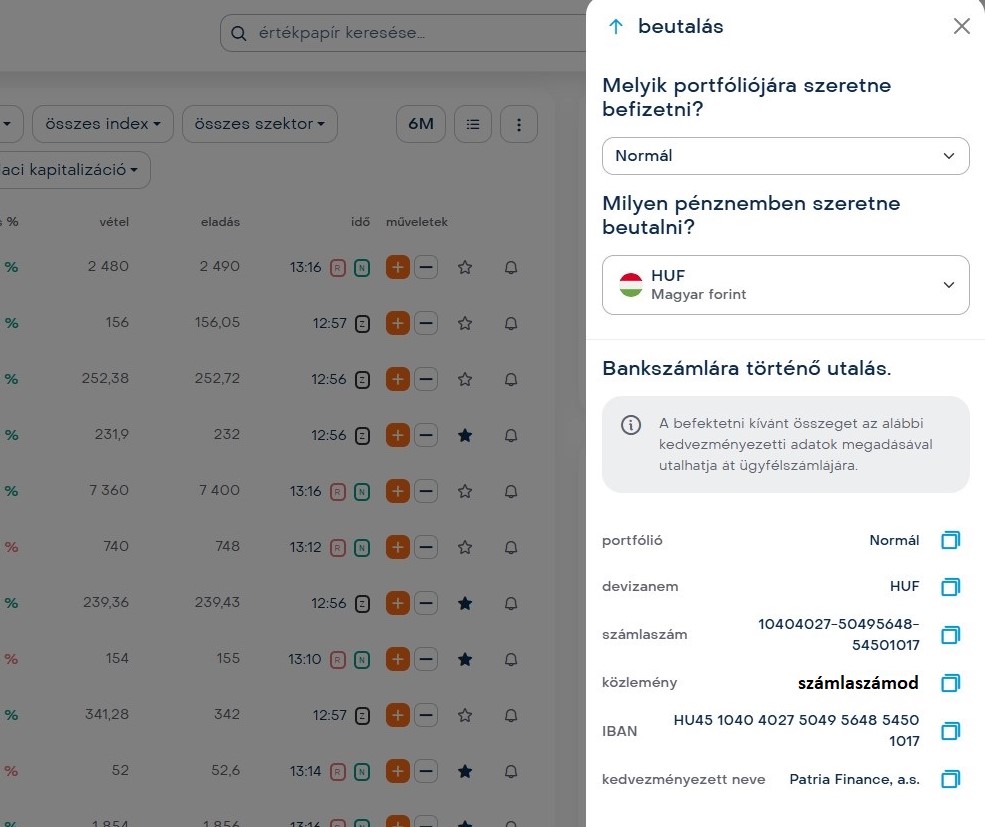Select the 6M period button
Image resolution: width=985 pixels, height=827 pixels.
[x=421, y=124]
